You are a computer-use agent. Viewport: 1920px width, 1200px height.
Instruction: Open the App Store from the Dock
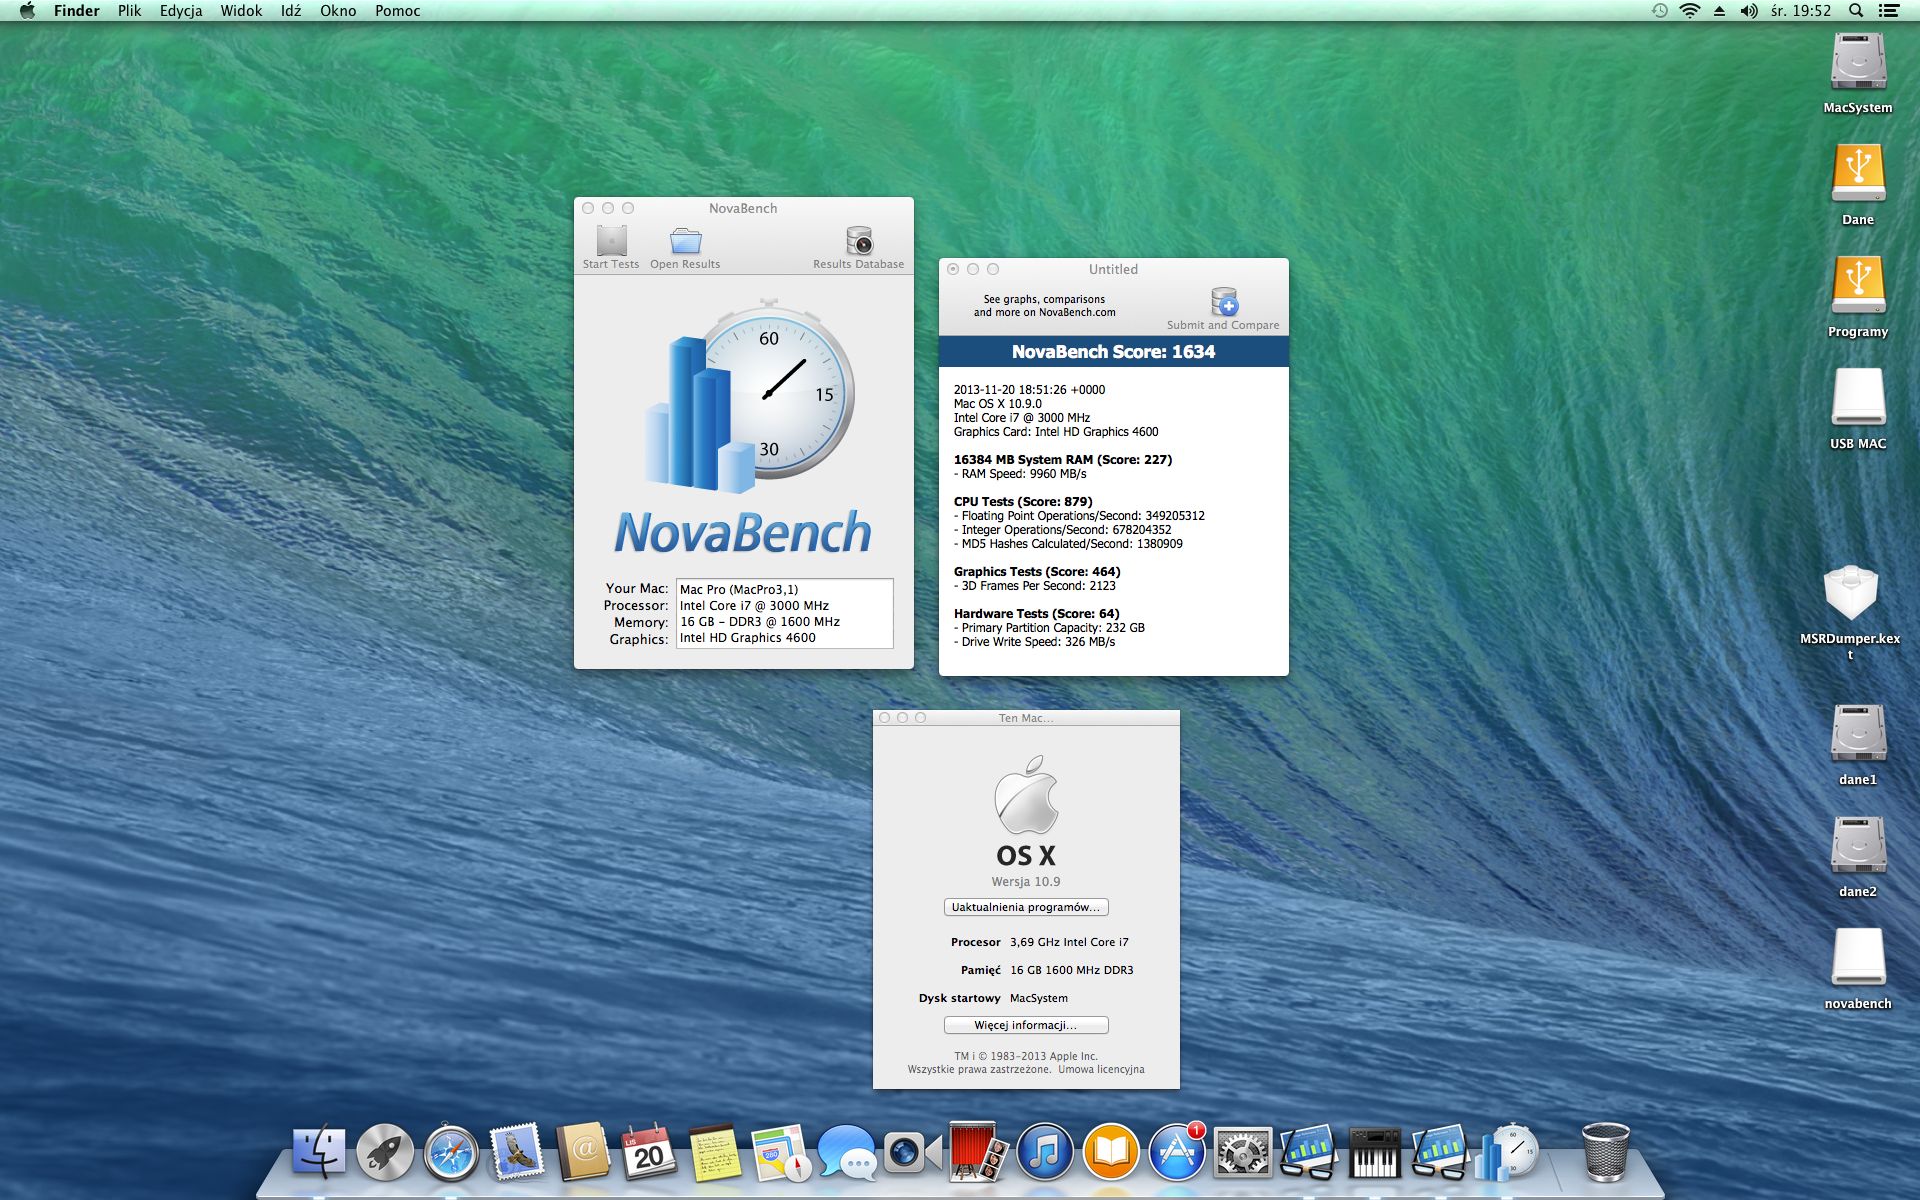1177,1153
